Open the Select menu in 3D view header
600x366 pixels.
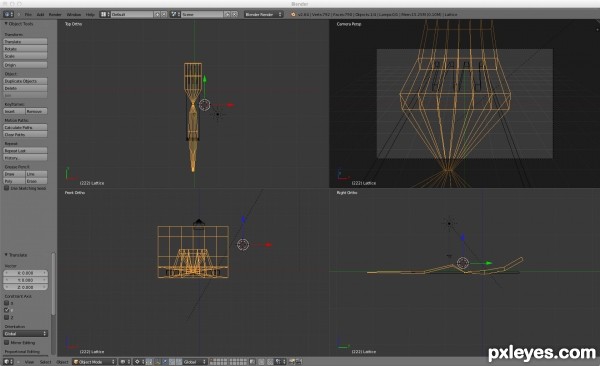tap(45, 362)
